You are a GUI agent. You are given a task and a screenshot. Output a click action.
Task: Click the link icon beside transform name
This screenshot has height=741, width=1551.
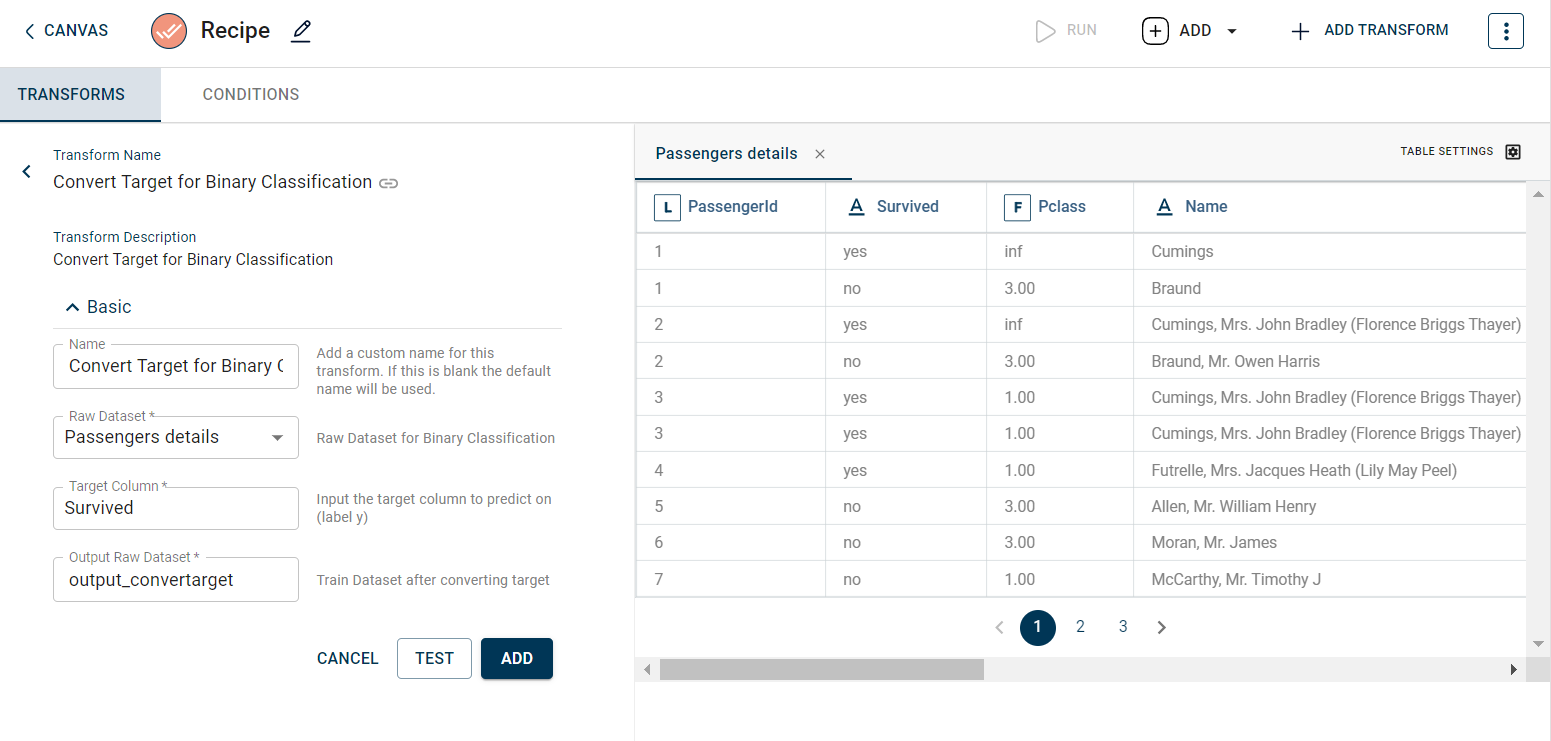pos(389,183)
